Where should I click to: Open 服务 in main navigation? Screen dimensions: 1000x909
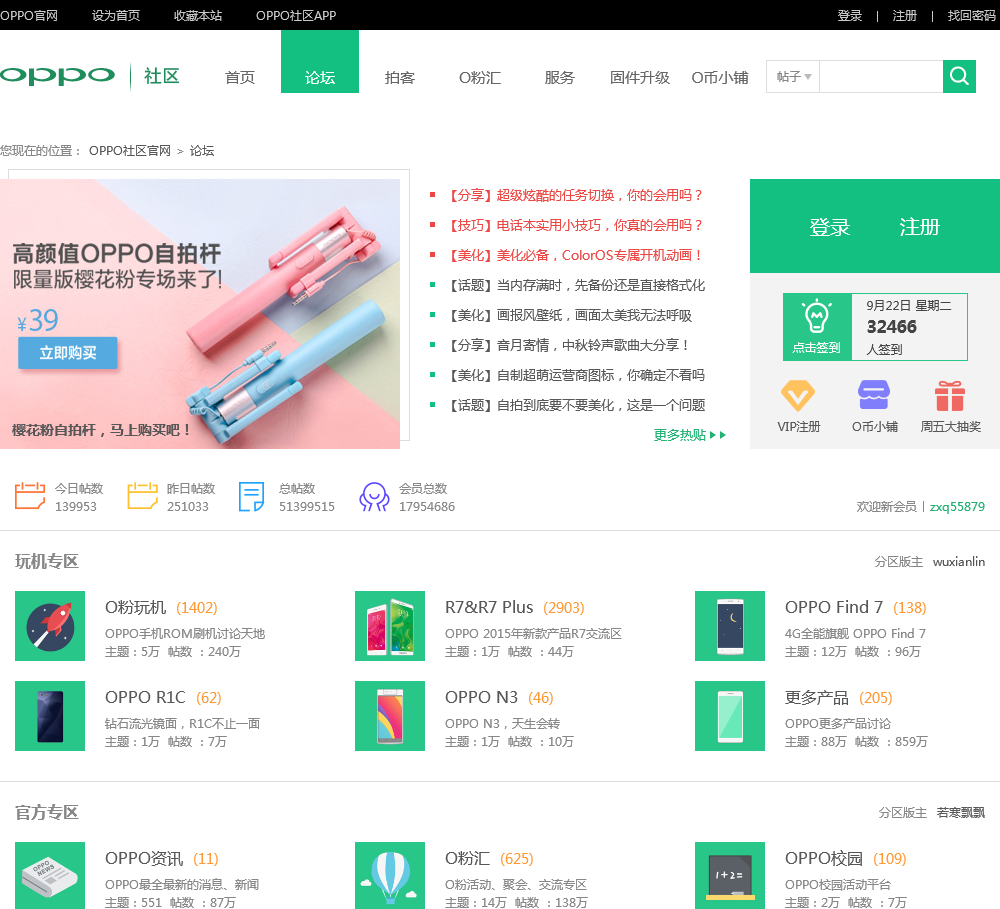559,77
